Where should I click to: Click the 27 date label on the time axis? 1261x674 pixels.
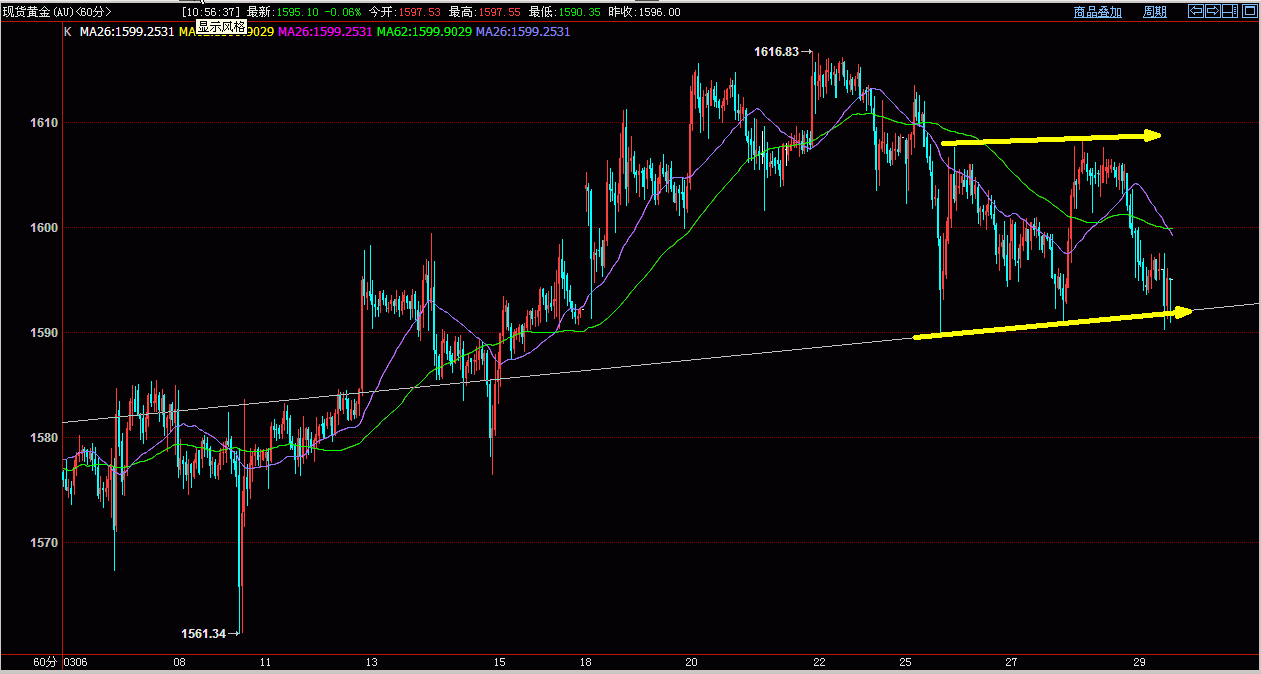(1012, 662)
